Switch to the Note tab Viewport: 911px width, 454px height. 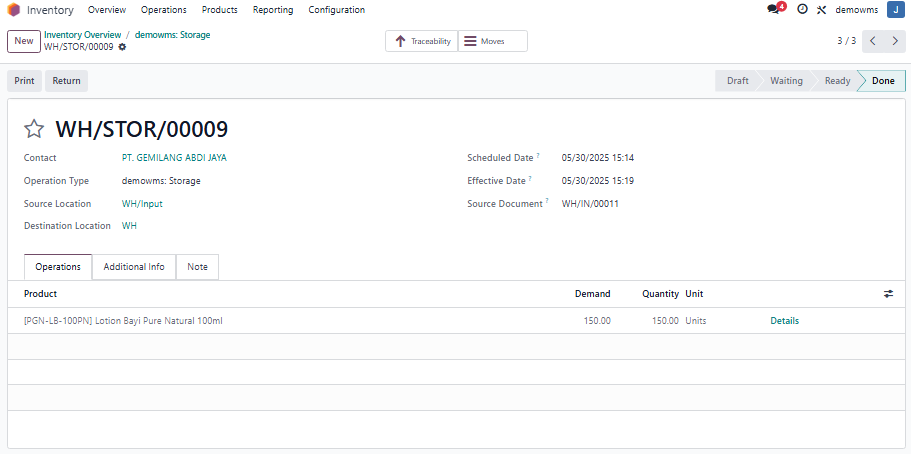pos(197,267)
